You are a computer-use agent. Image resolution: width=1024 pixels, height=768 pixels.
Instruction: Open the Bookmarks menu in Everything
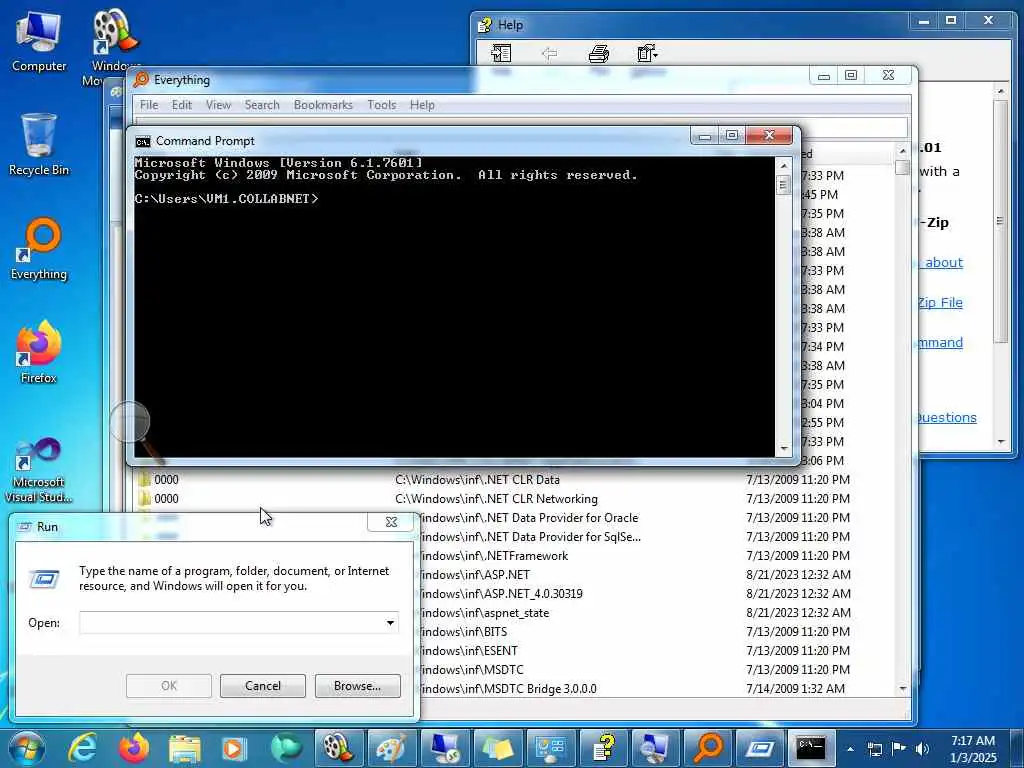[323, 104]
